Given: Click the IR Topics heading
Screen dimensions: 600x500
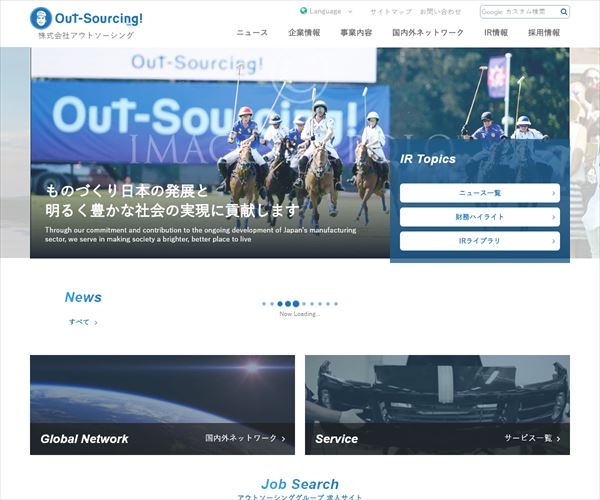Looking at the screenshot, I should (428, 159).
